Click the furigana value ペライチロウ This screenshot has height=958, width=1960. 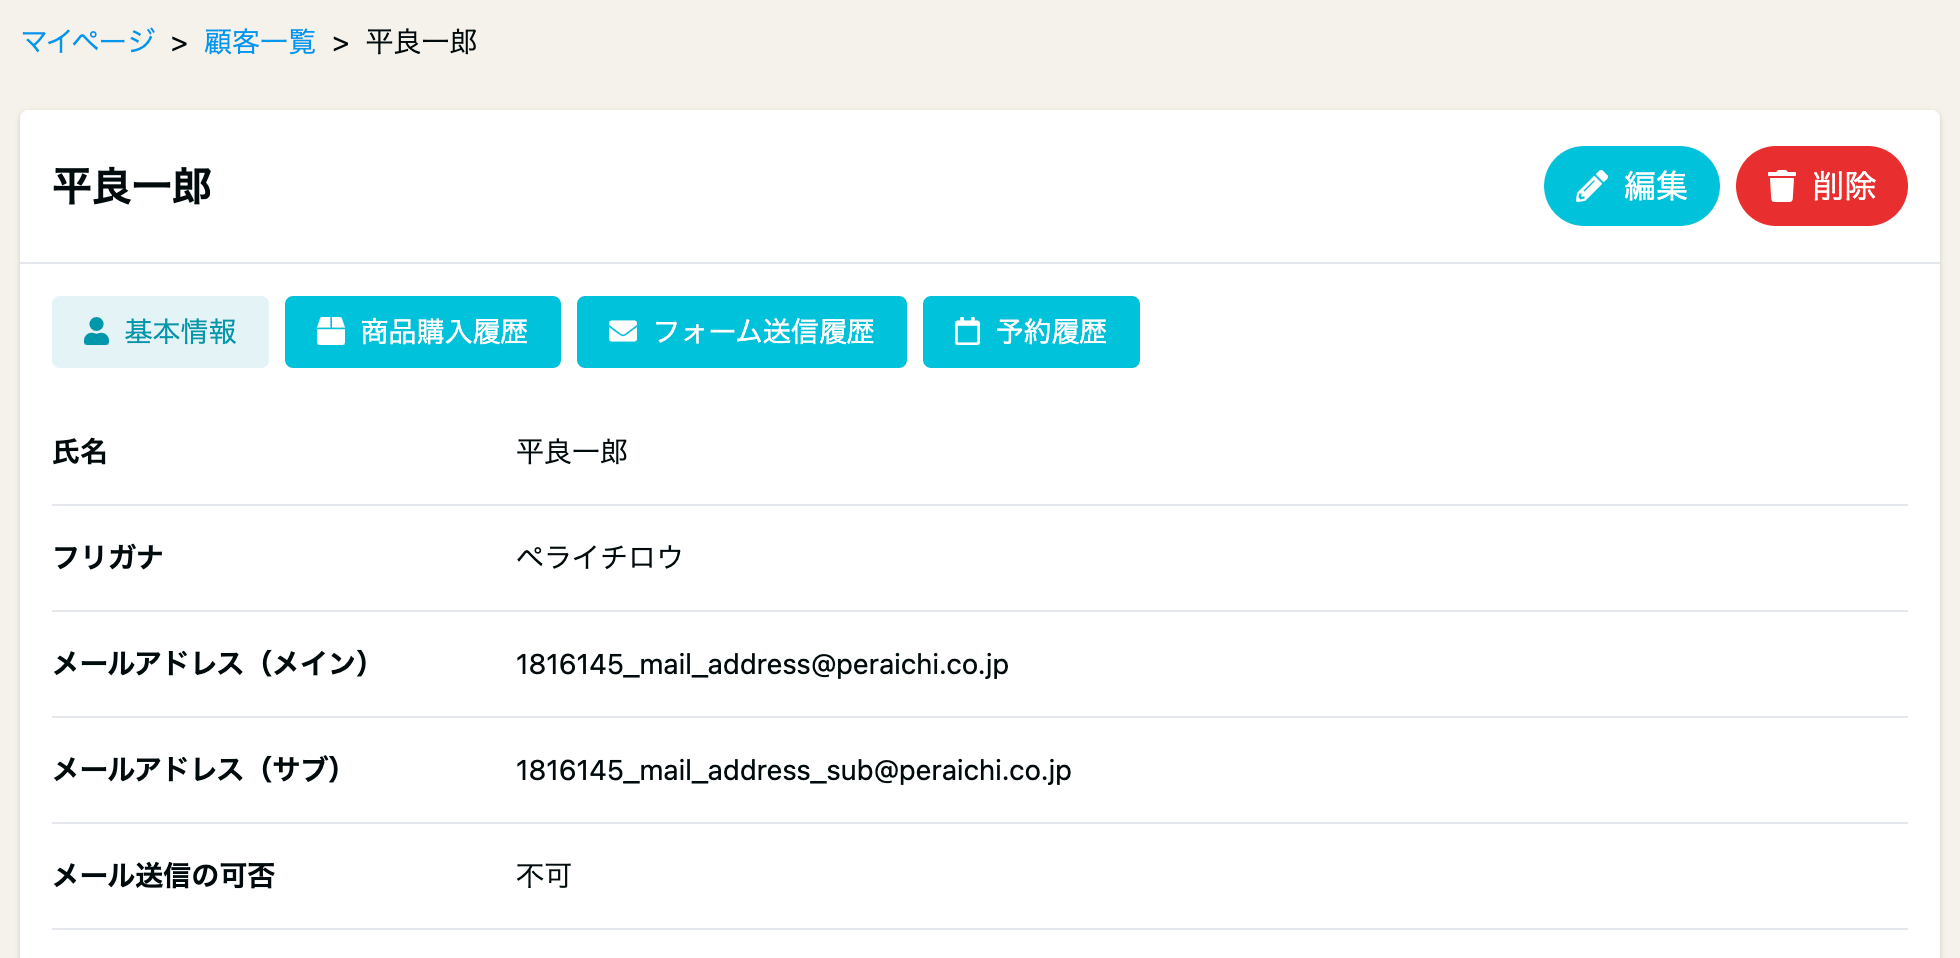click(x=599, y=557)
